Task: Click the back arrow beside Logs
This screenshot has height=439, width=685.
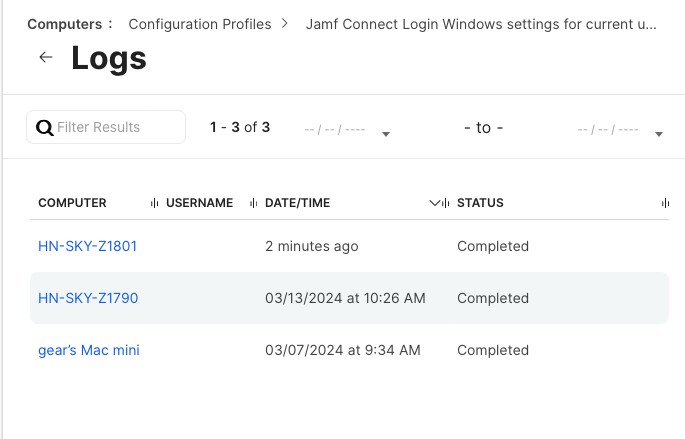Action: coord(45,58)
